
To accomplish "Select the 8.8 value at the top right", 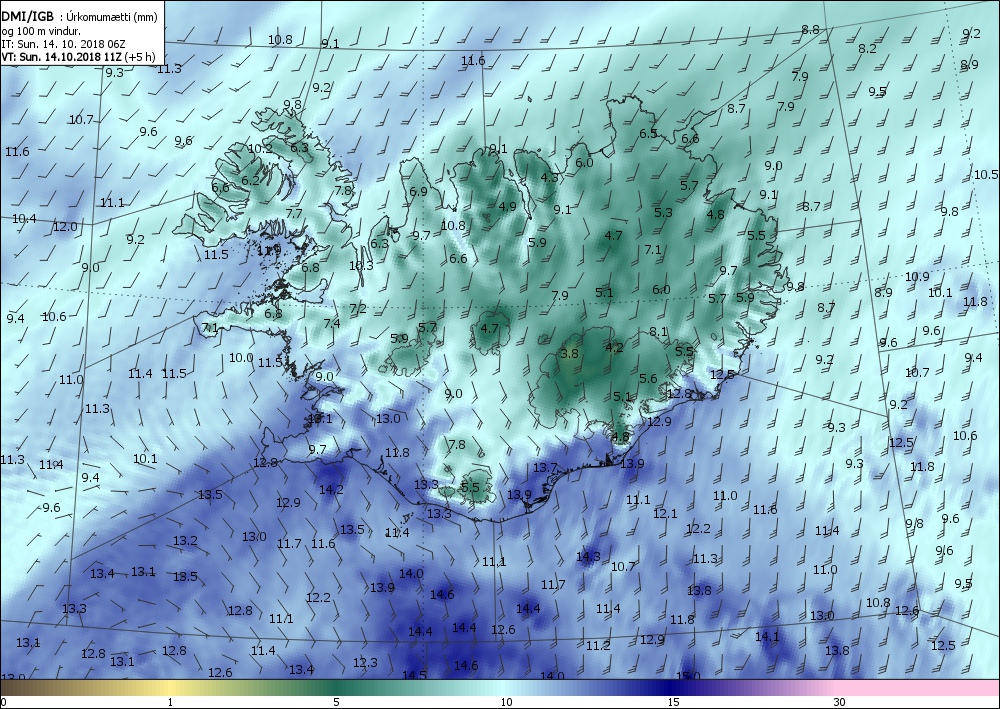I will point(810,29).
